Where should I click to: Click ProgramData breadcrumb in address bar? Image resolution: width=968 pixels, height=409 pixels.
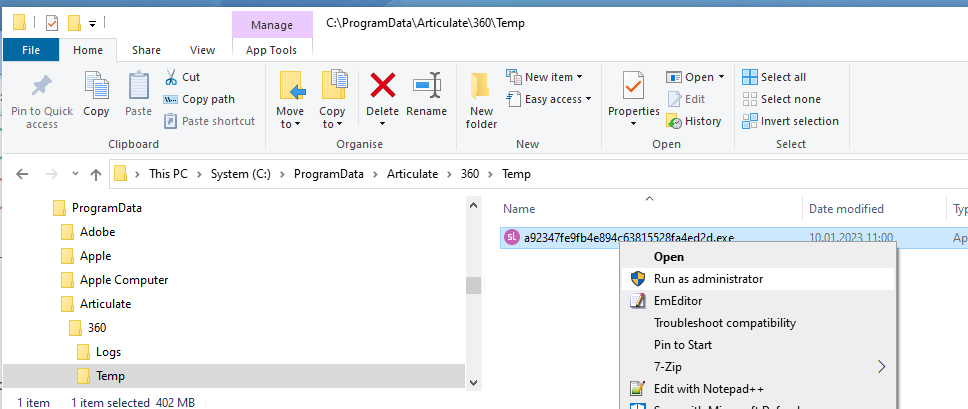(328, 174)
